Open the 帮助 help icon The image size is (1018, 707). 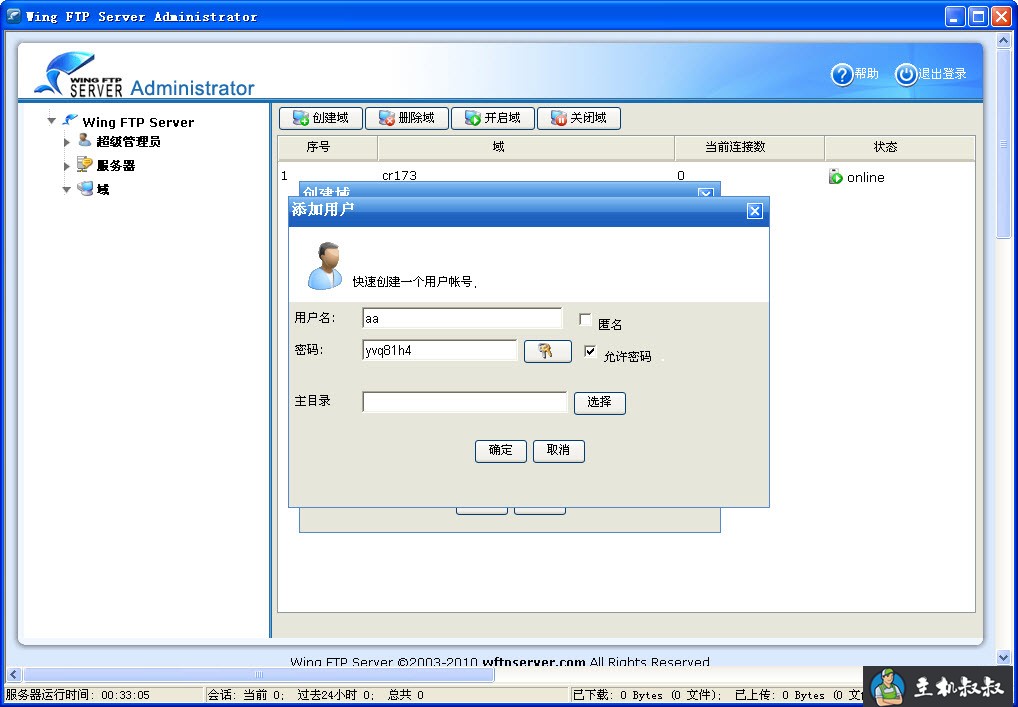click(x=841, y=75)
